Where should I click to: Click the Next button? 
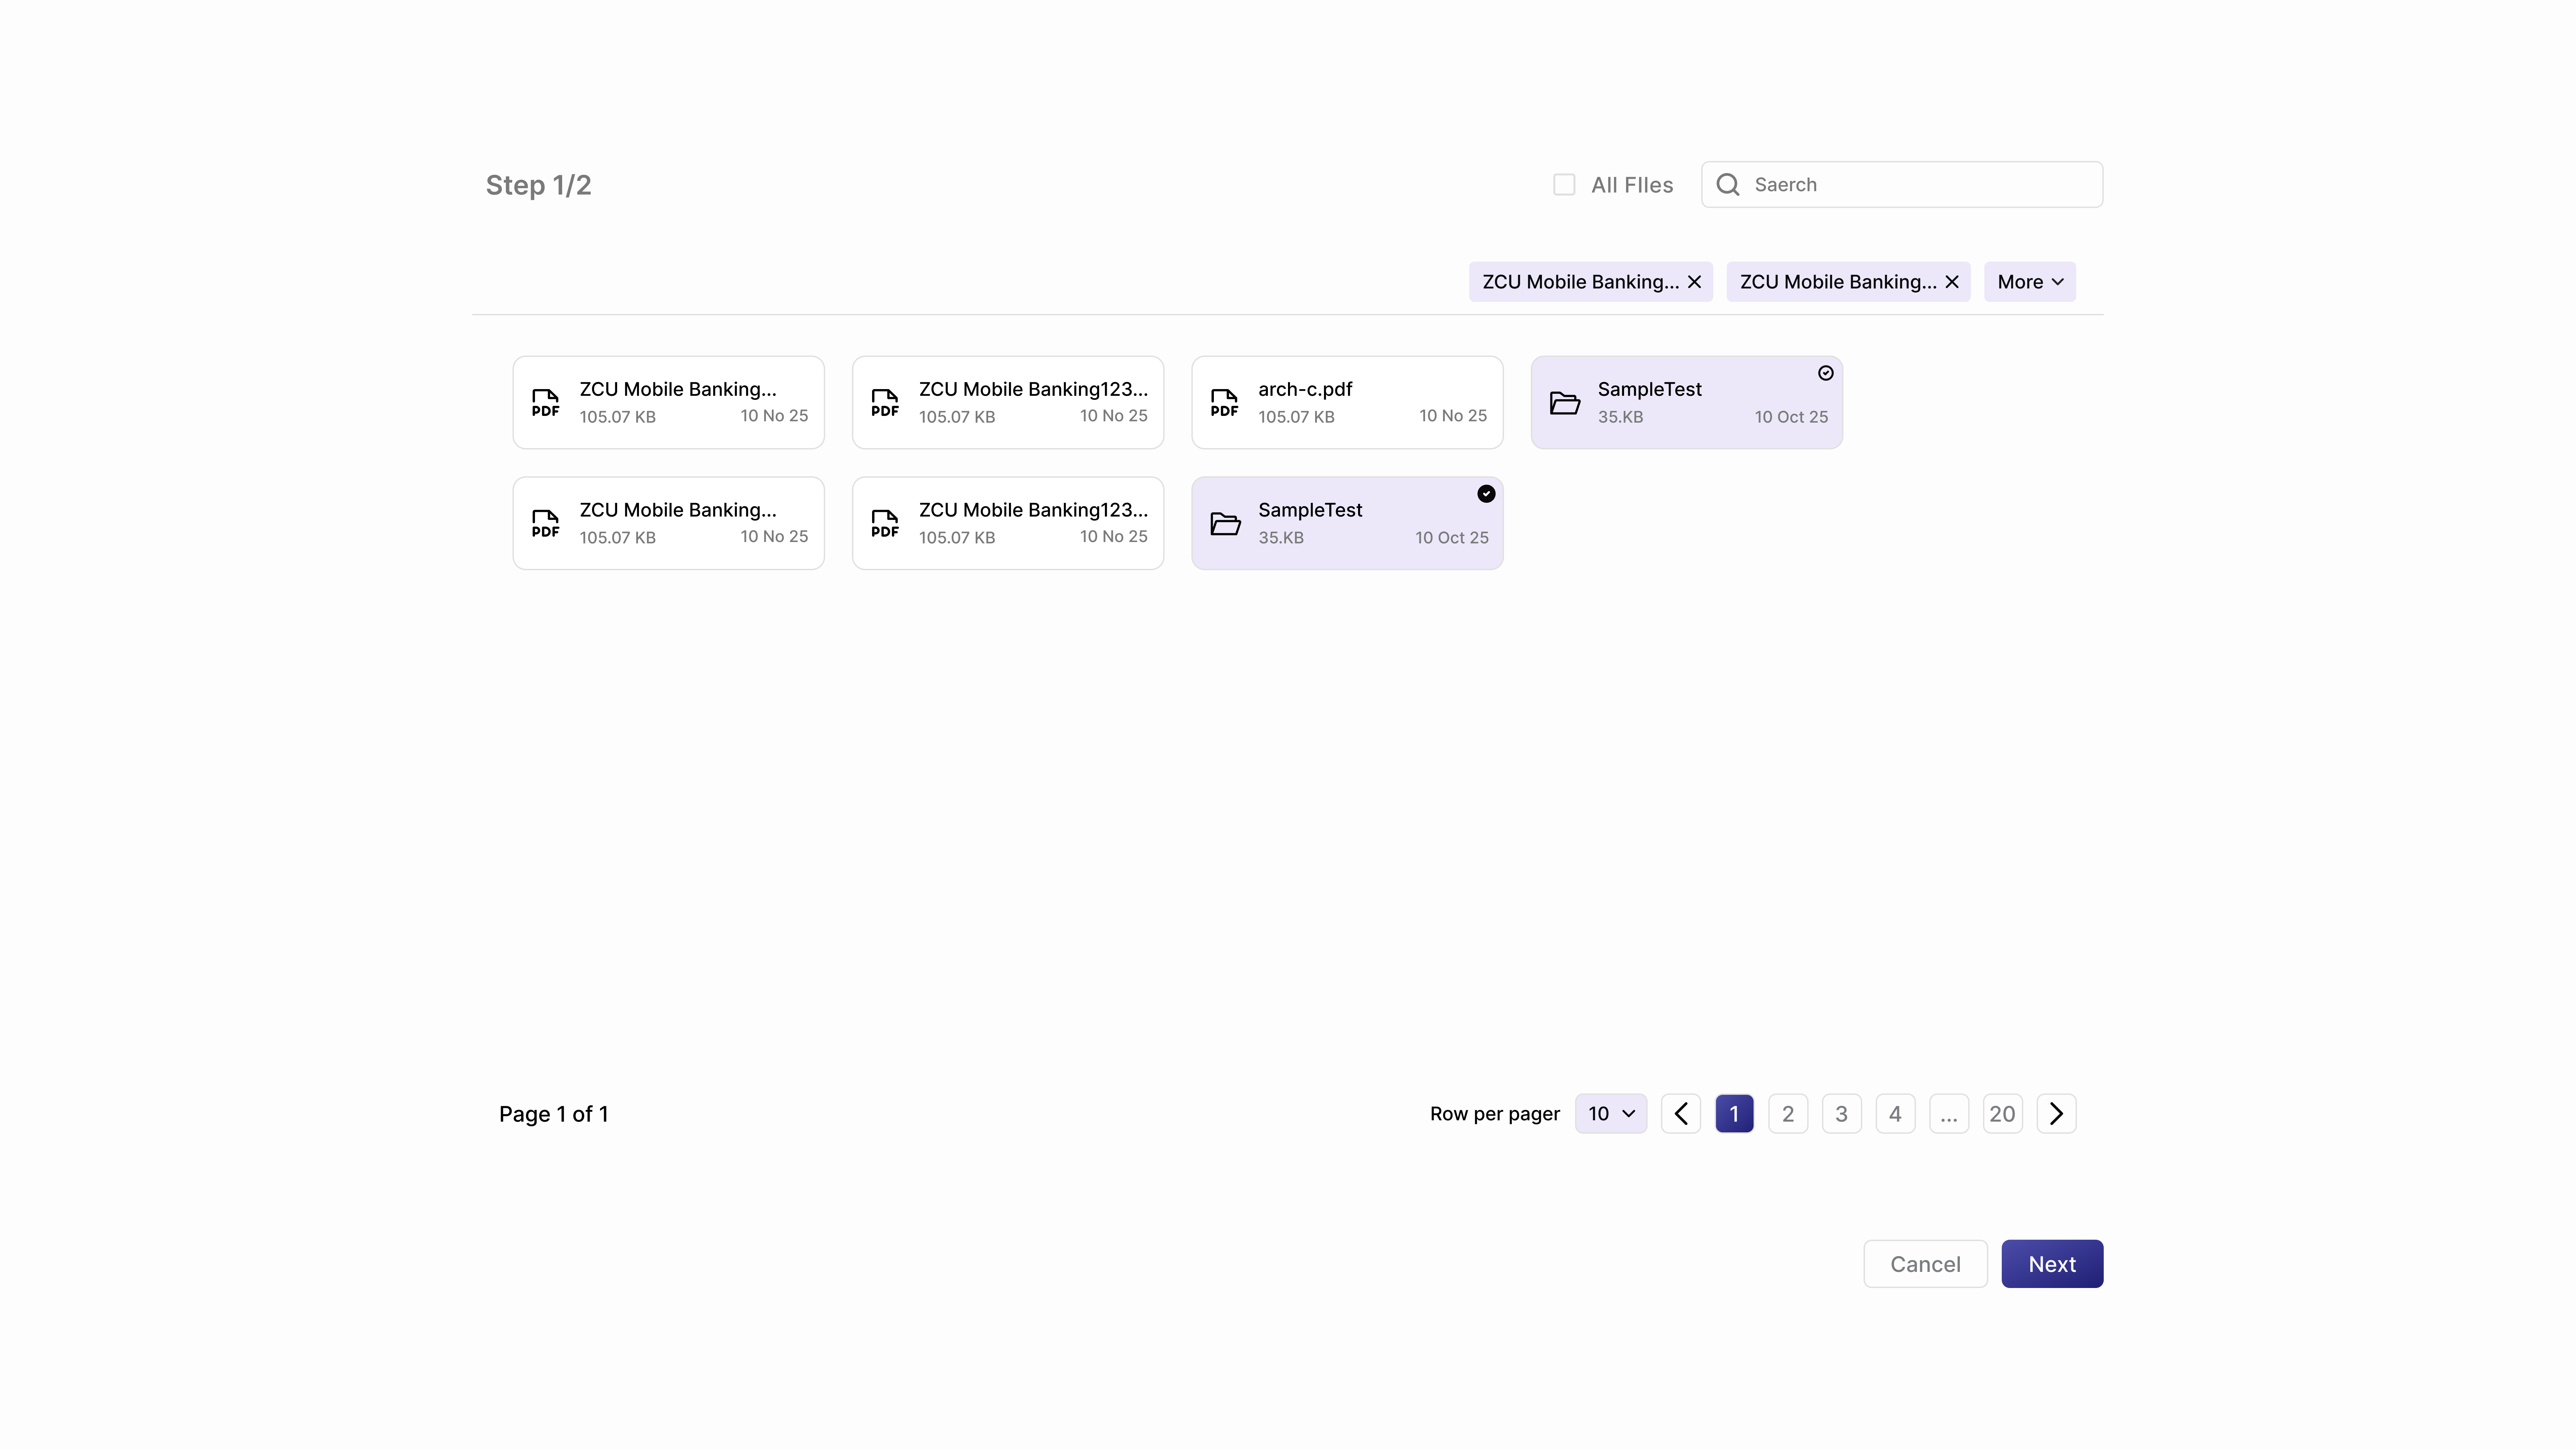2052,1264
